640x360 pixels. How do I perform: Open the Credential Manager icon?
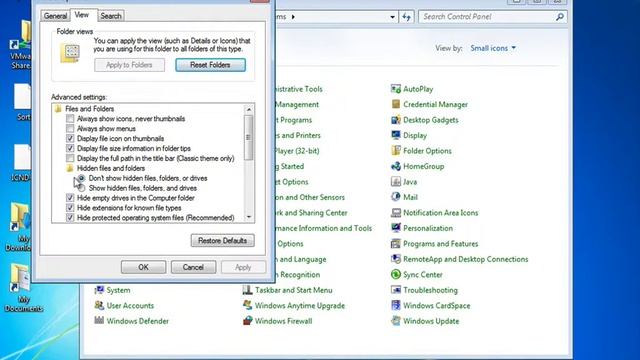pyautogui.click(x=396, y=104)
